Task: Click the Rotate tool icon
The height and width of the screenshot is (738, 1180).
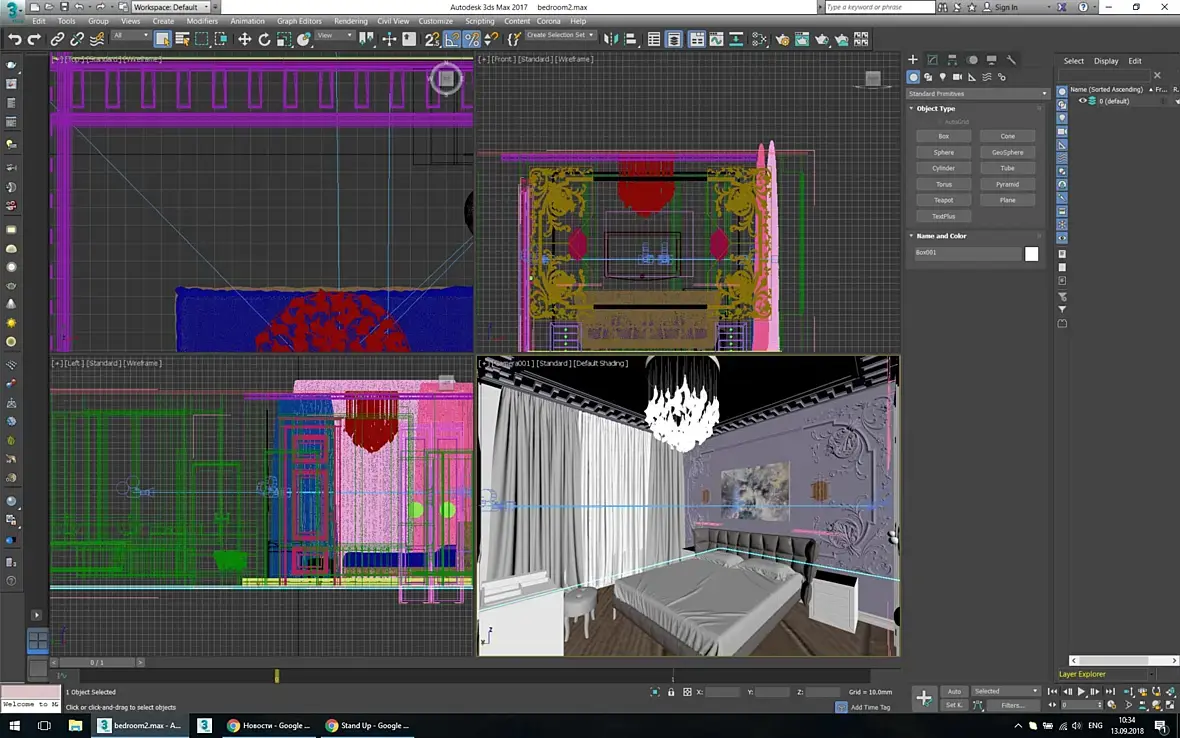Action: tap(264, 39)
